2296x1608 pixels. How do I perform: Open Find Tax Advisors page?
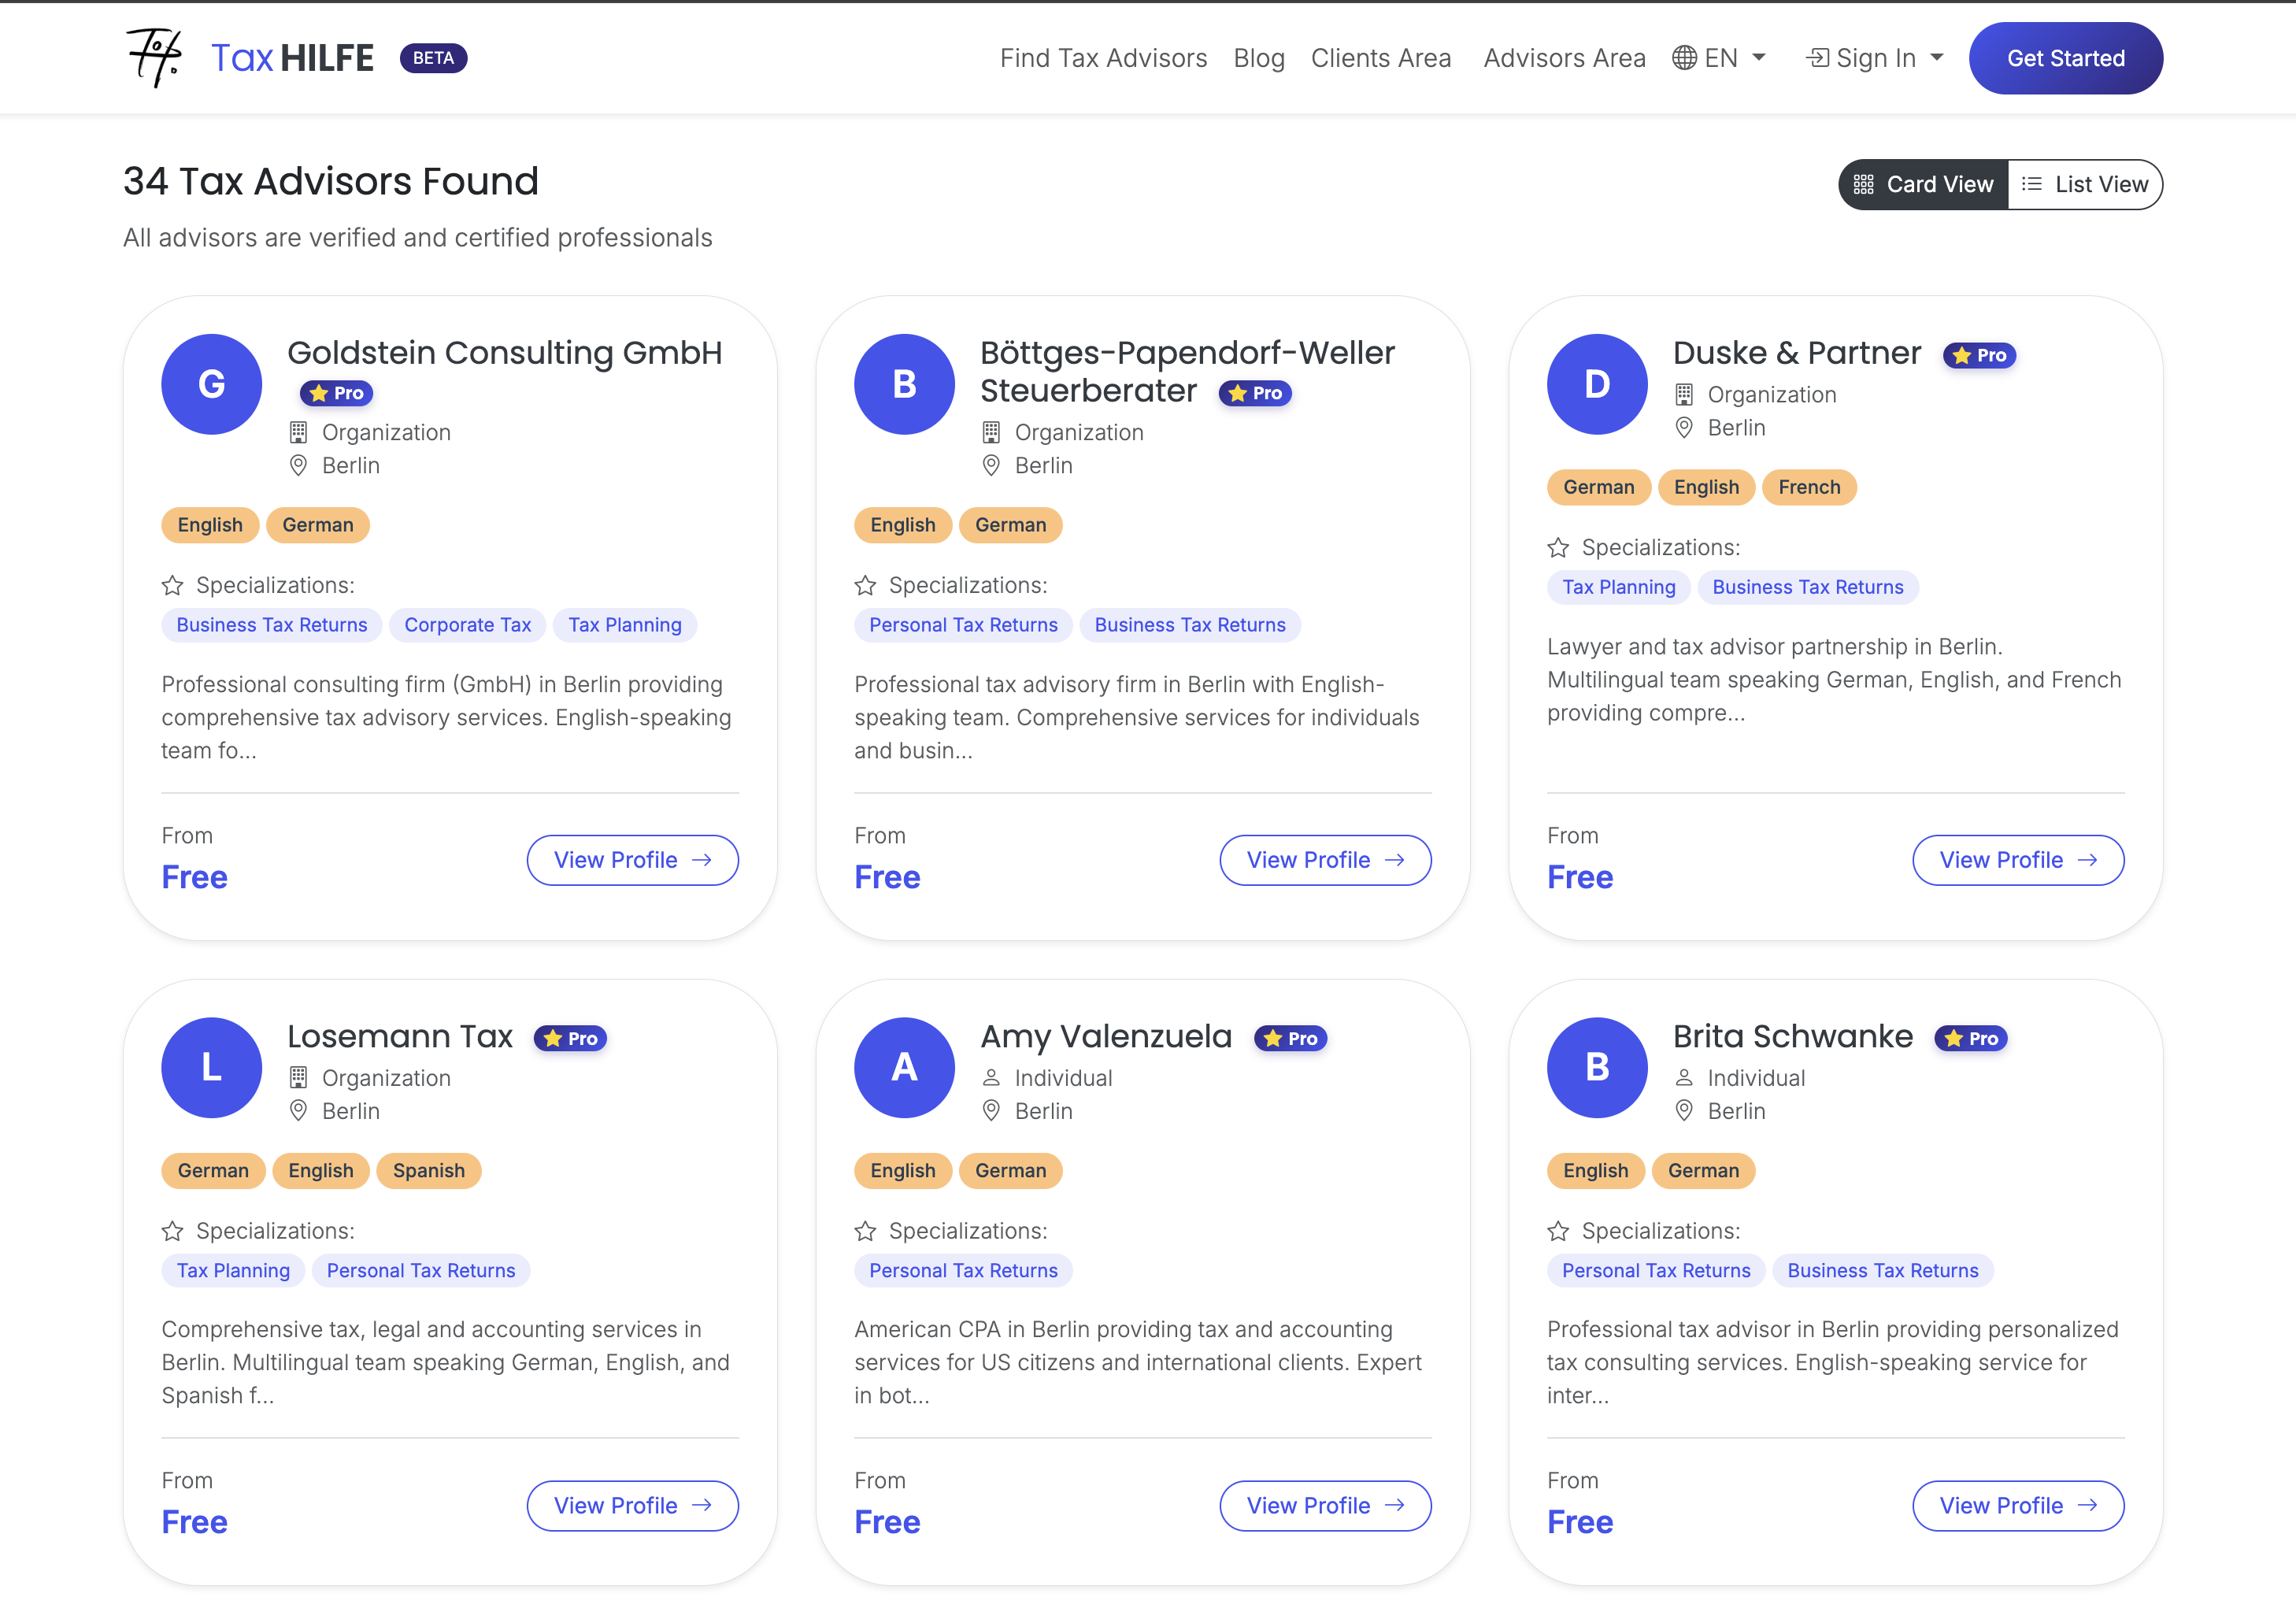[1103, 58]
